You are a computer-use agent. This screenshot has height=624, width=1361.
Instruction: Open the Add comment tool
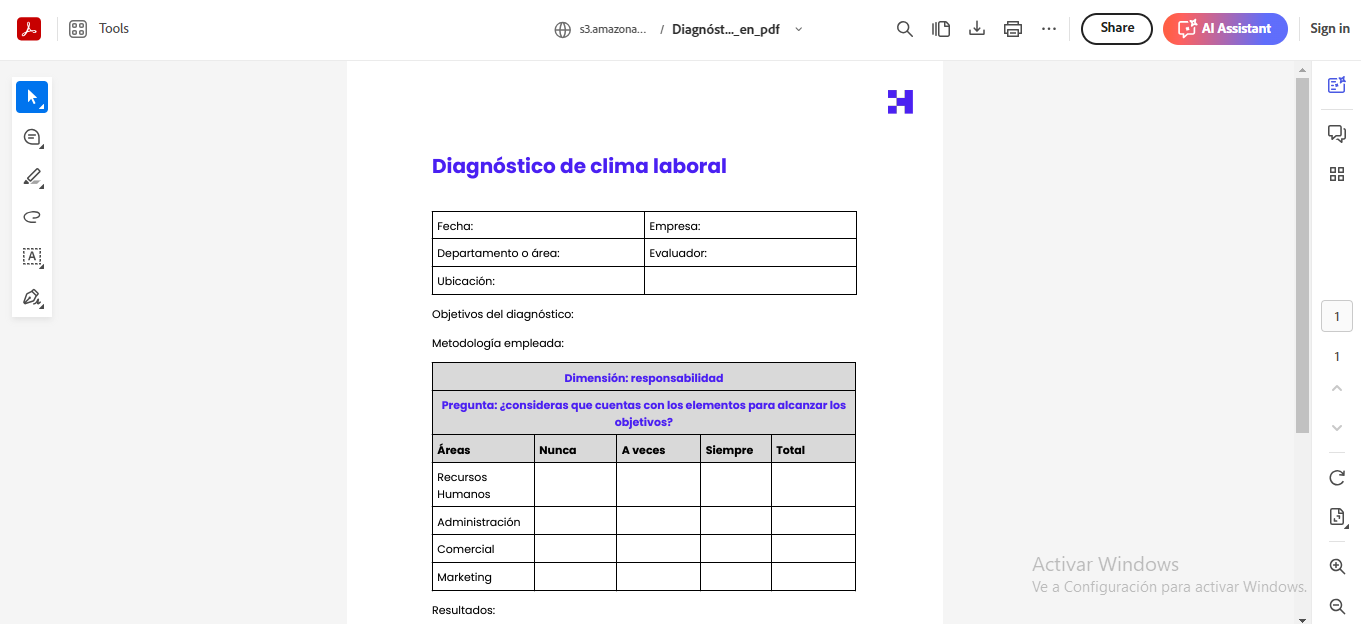(x=31, y=137)
